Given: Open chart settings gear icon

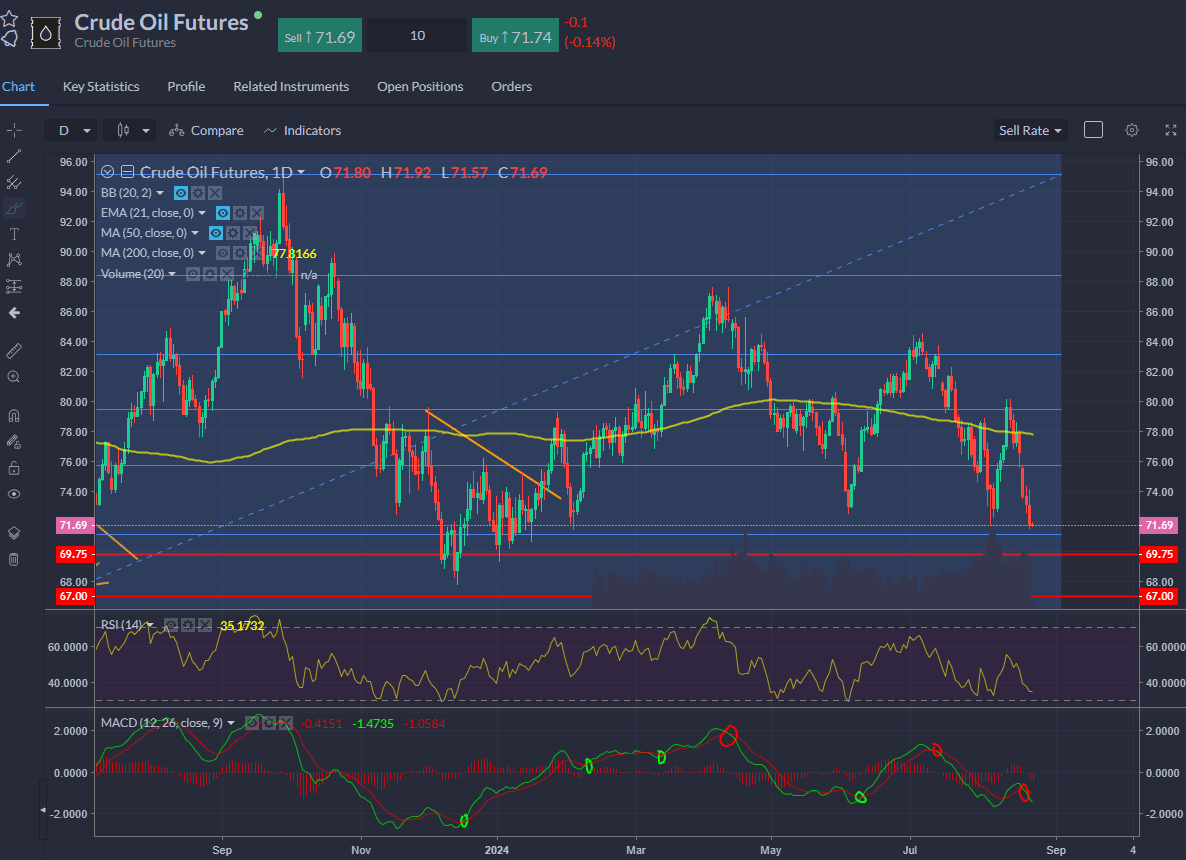Looking at the screenshot, I should pos(1132,130).
